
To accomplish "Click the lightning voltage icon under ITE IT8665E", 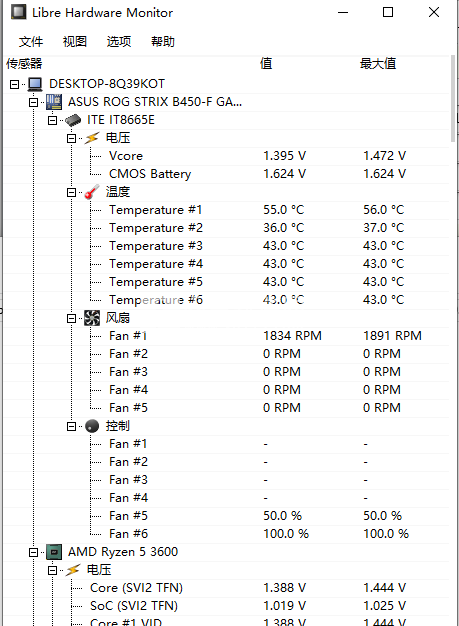I will pos(91,138).
